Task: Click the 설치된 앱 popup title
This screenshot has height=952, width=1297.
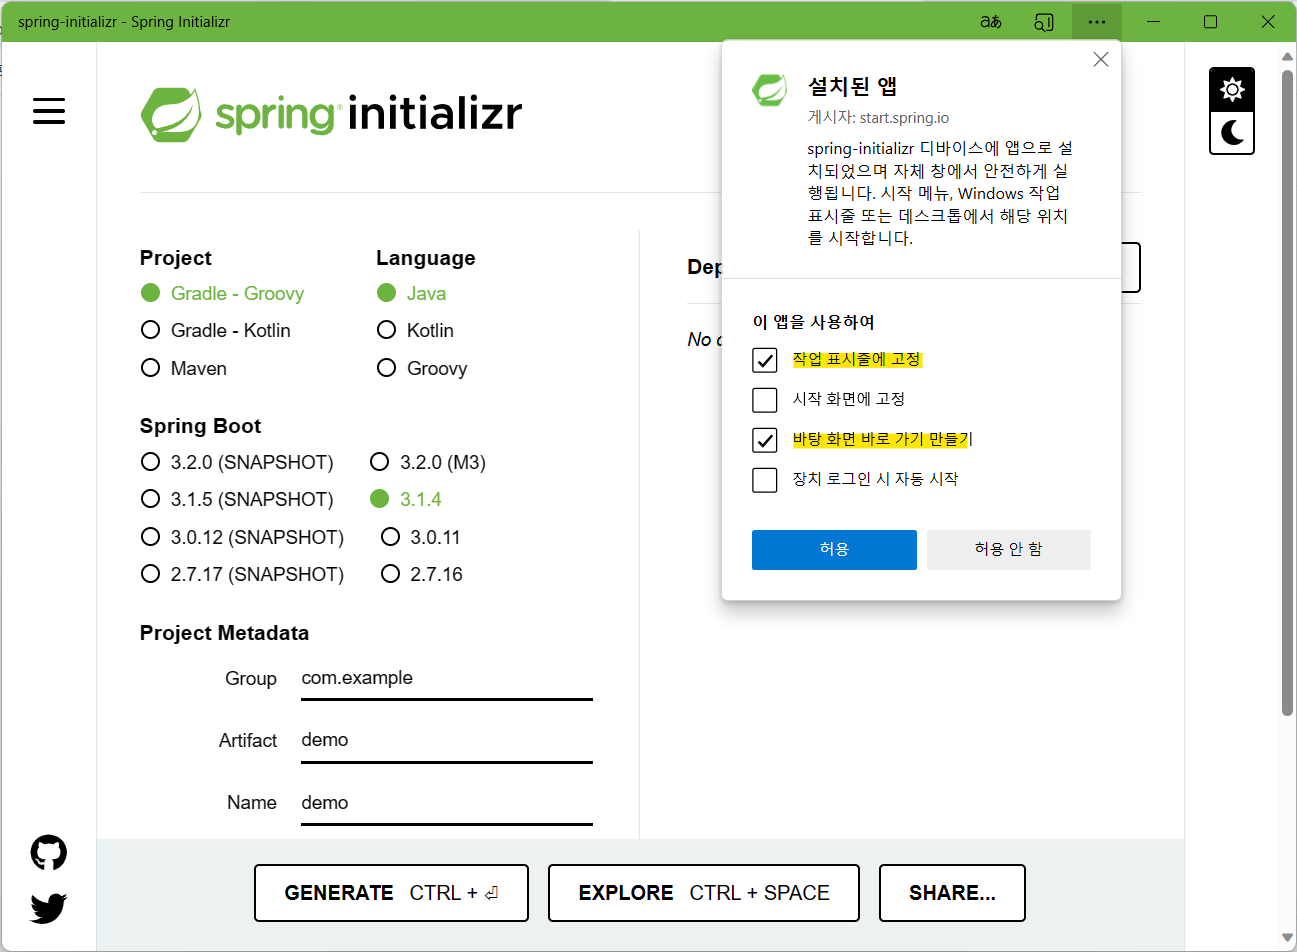Action: coord(852,87)
